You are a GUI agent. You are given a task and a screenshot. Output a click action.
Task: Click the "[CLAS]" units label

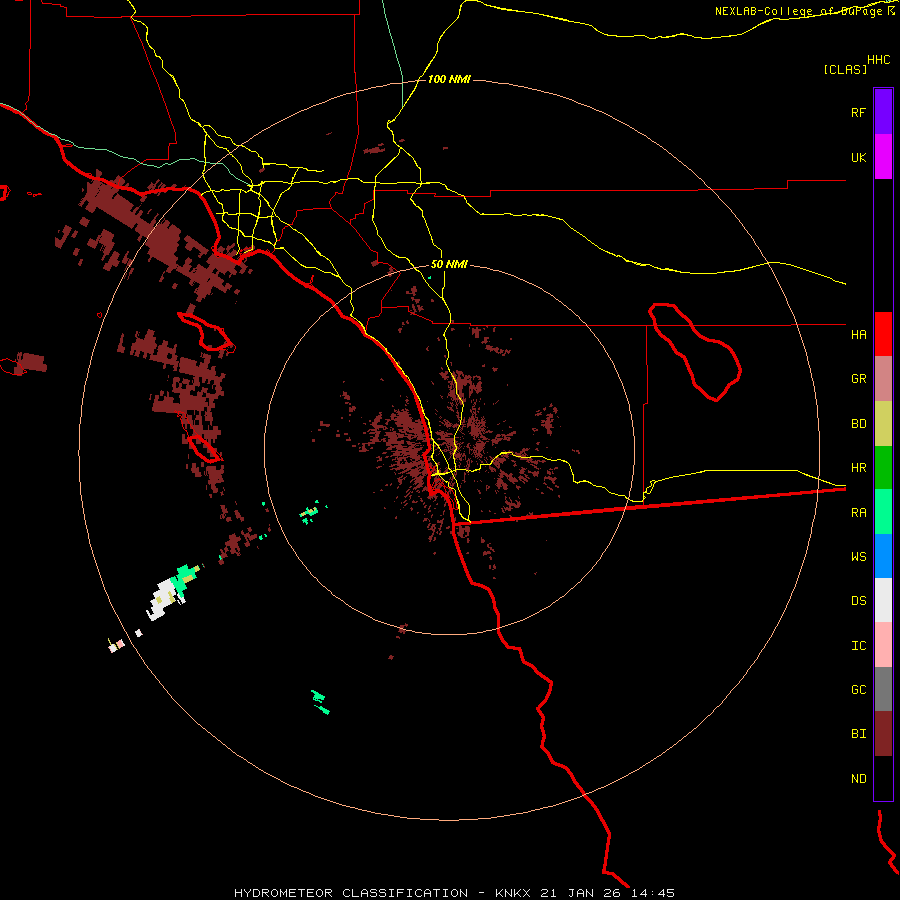(x=845, y=69)
